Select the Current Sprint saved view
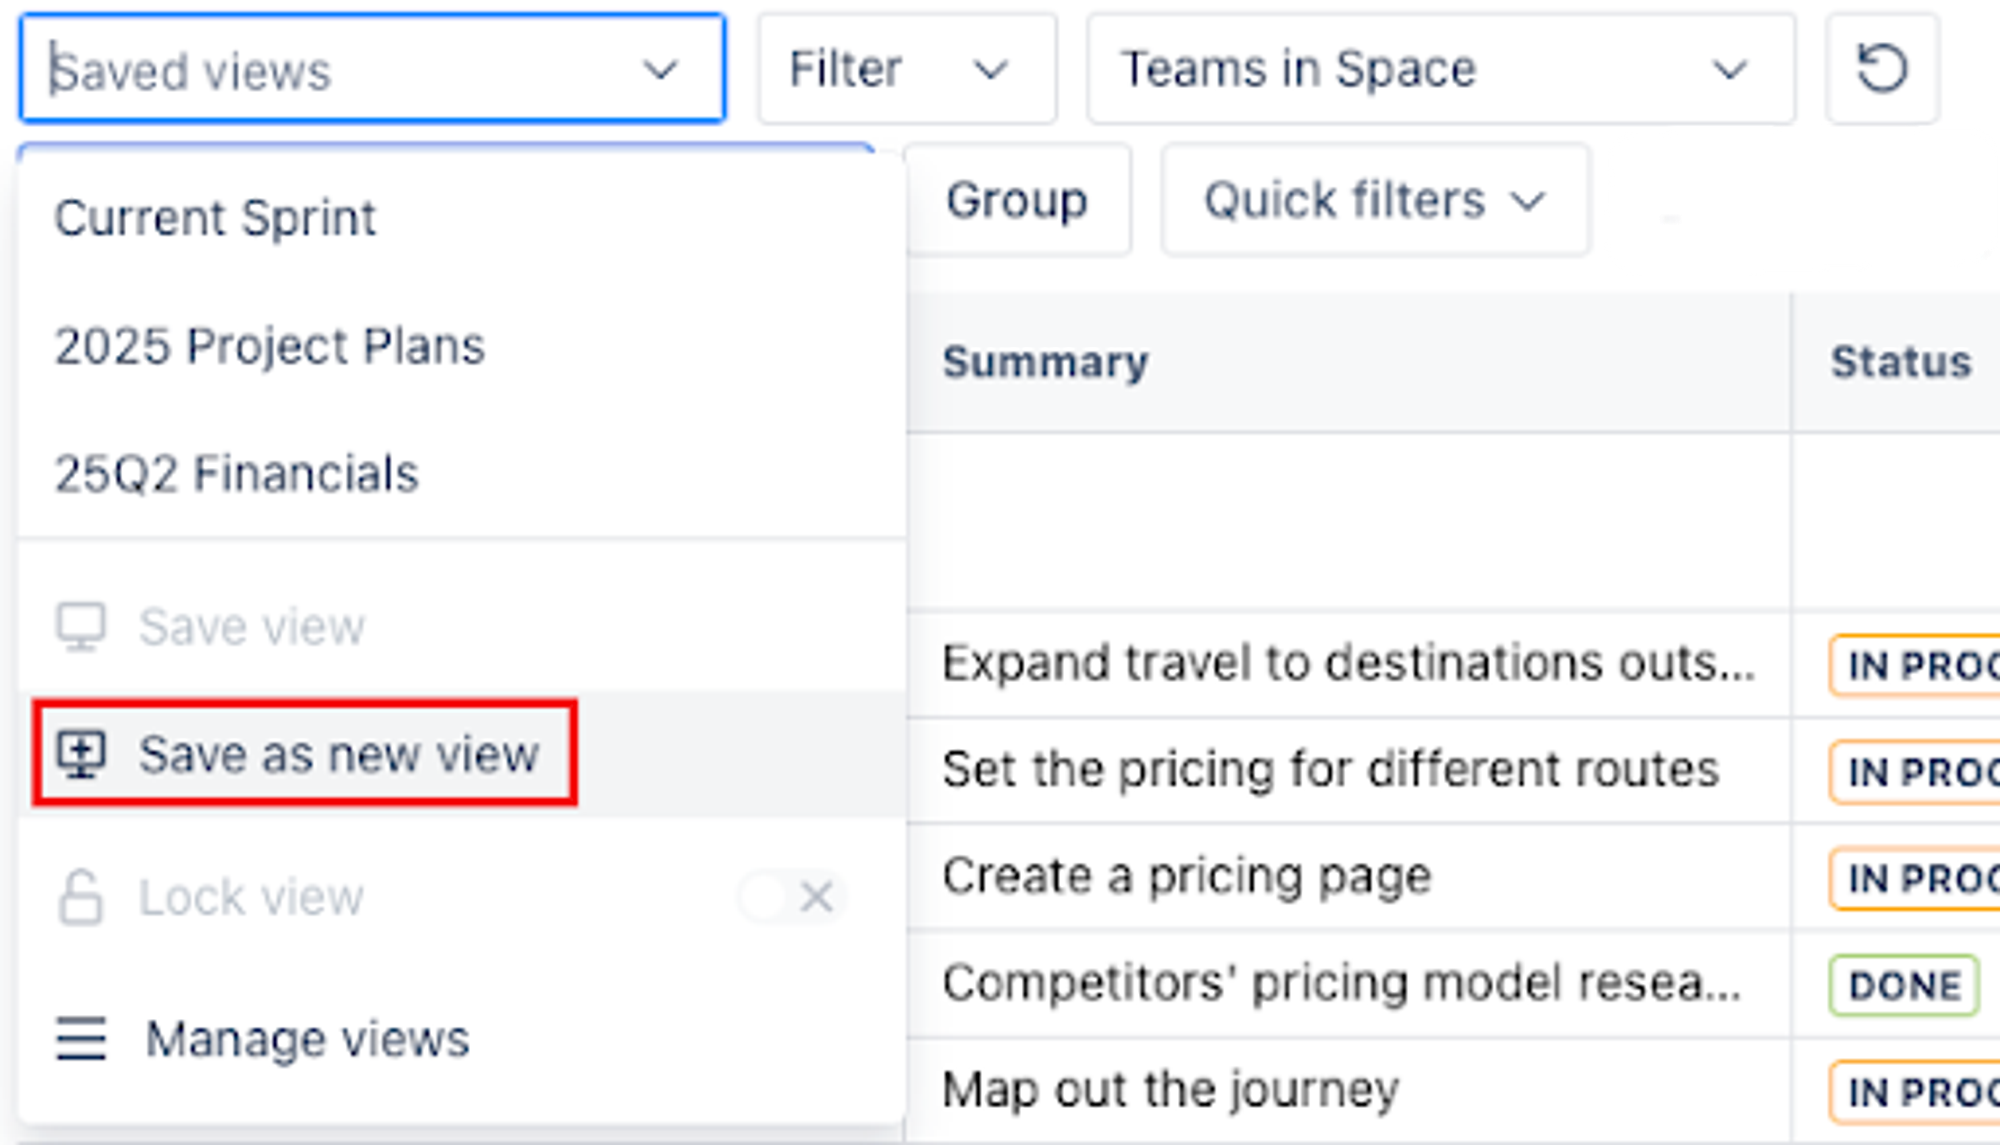The height and width of the screenshot is (1145, 2000). 215,218
